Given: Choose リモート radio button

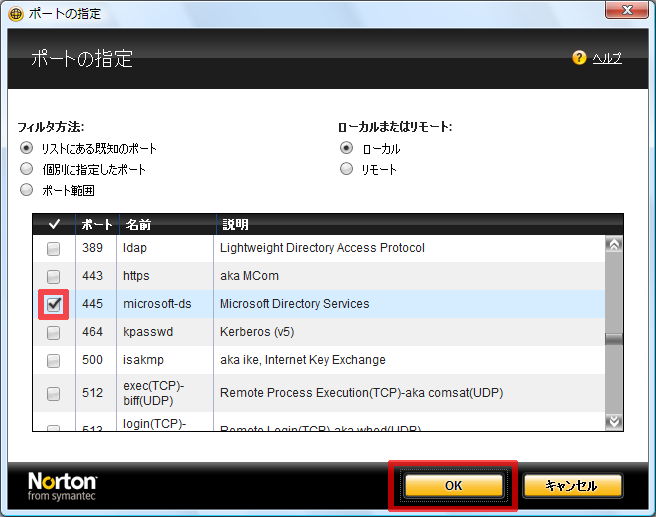Looking at the screenshot, I should click(347, 169).
